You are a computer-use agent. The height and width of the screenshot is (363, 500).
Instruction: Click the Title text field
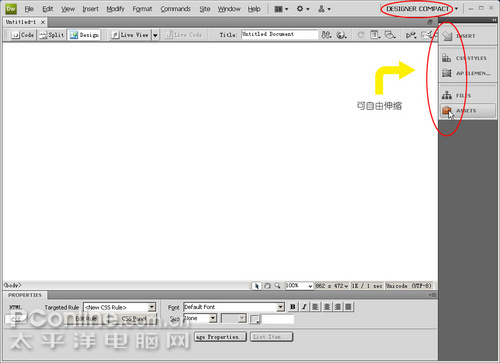(x=279, y=34)
